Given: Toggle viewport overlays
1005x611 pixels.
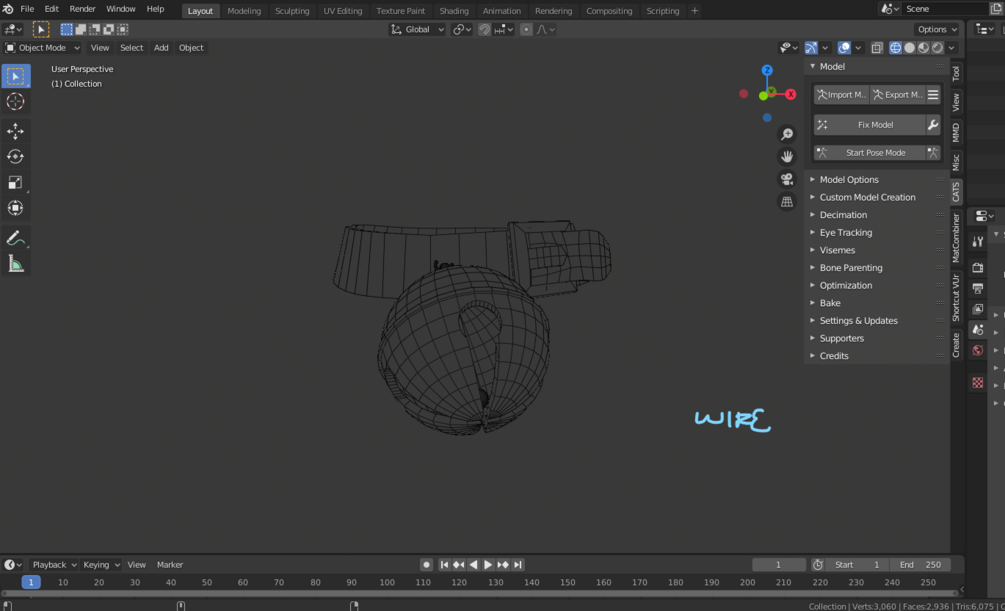Looking at the screenshot, I should pyautogui.click(x=844, y=47).
